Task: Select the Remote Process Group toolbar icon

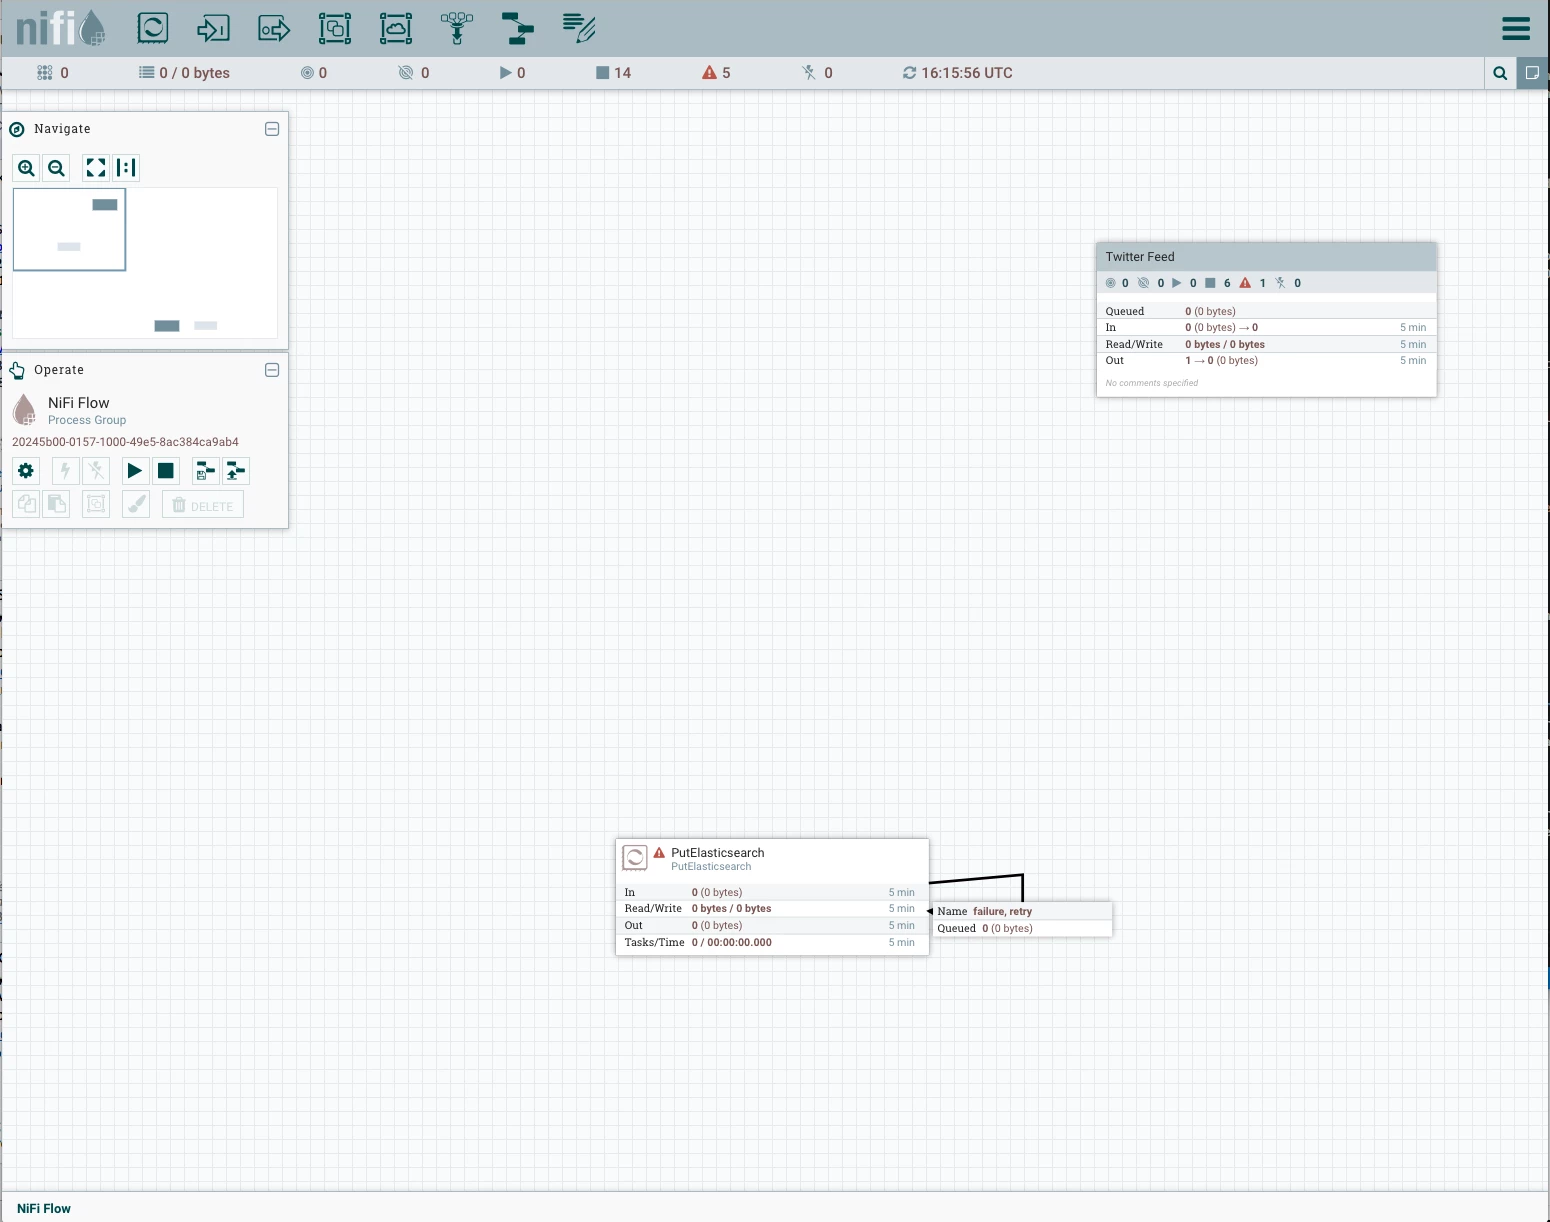Action: pos(396,28)
